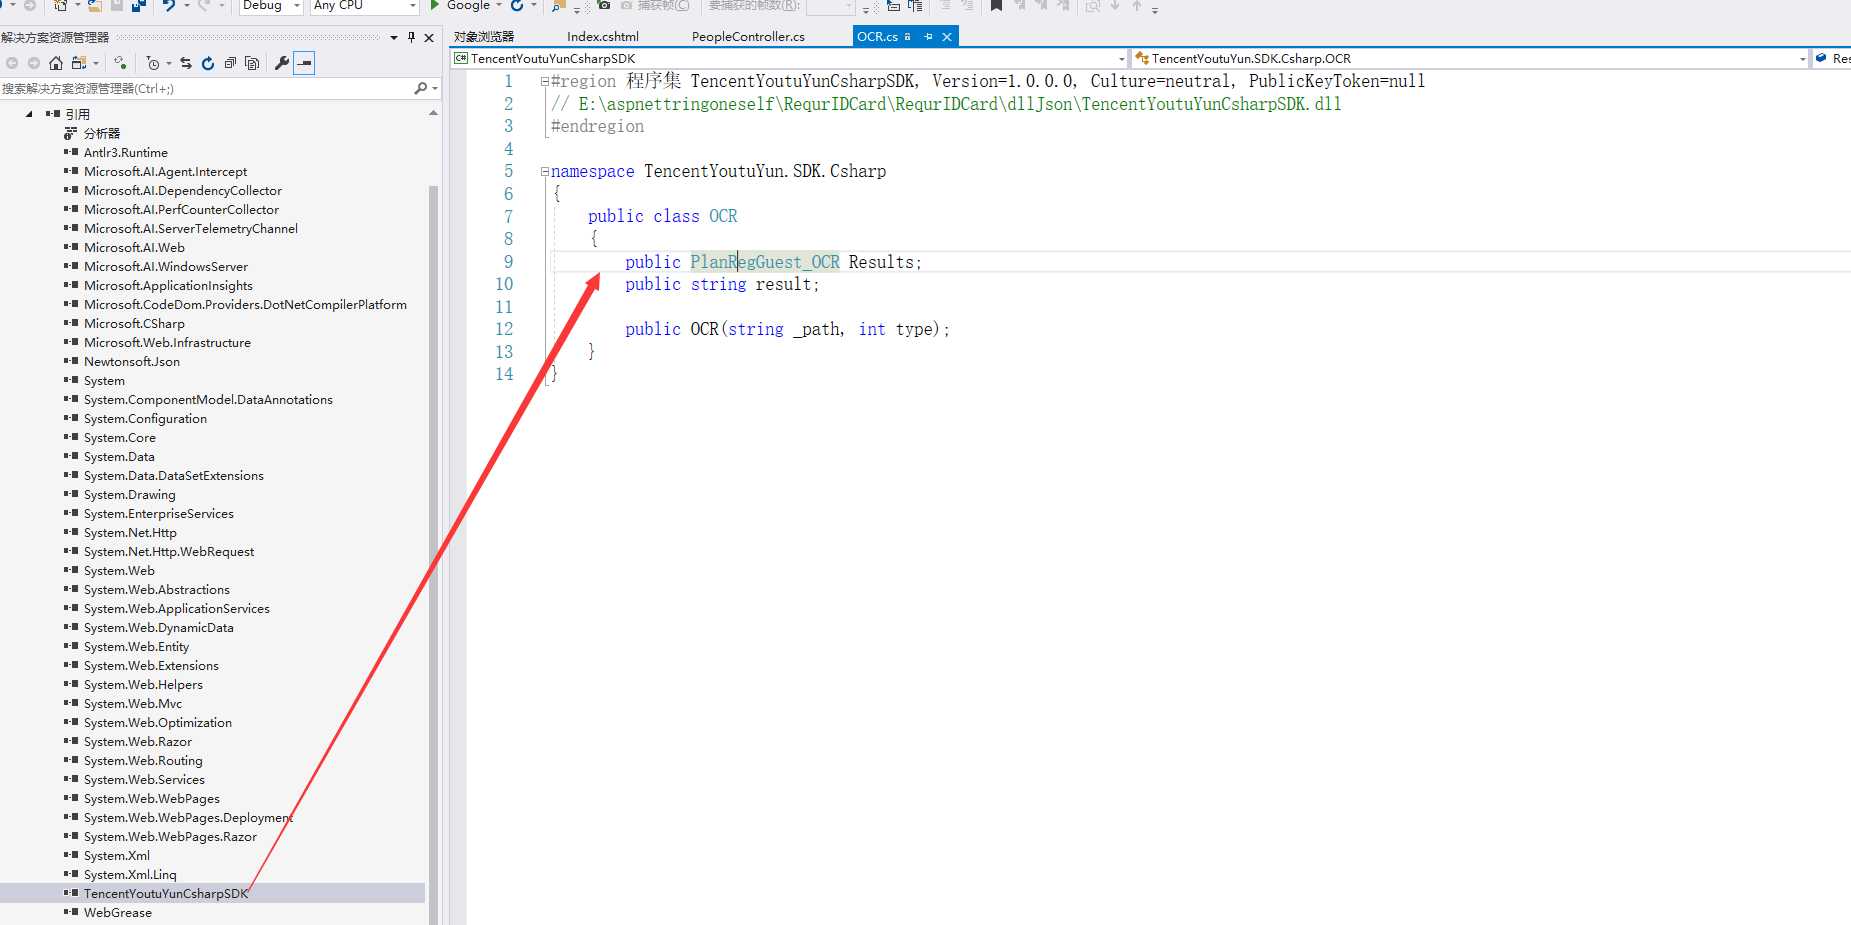Click 'Results' field identifier
Screen dimensions: 1851x925
pos(881,262)
